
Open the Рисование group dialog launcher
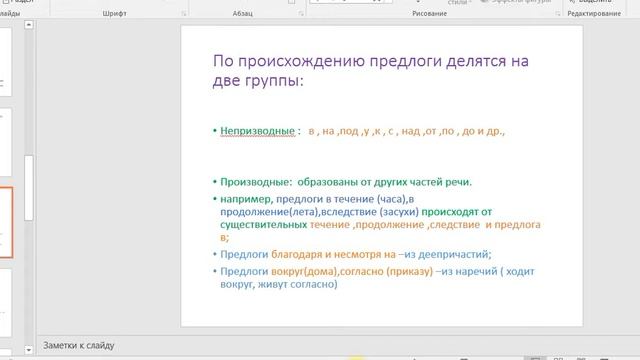click(558, 14)
